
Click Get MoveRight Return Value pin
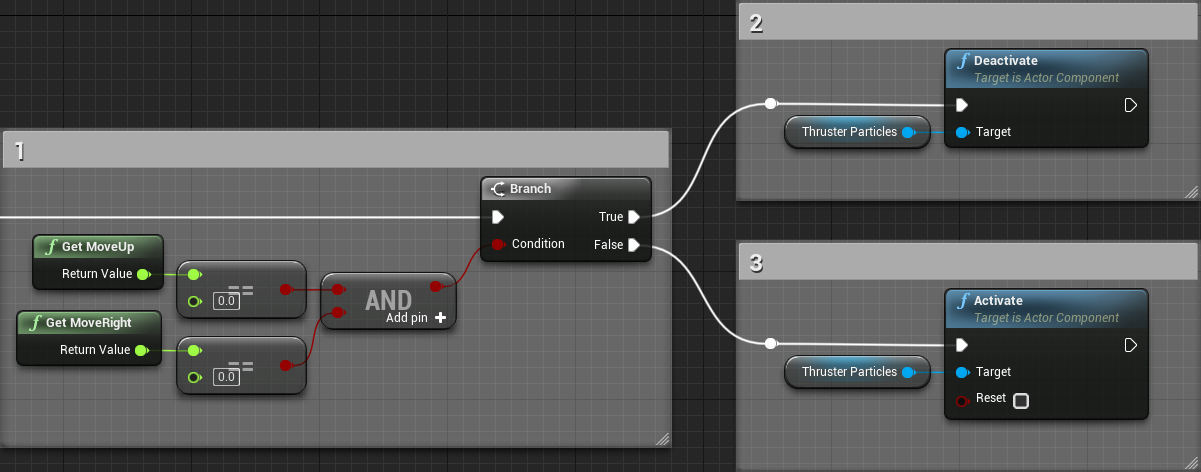(x=142, y=350)
